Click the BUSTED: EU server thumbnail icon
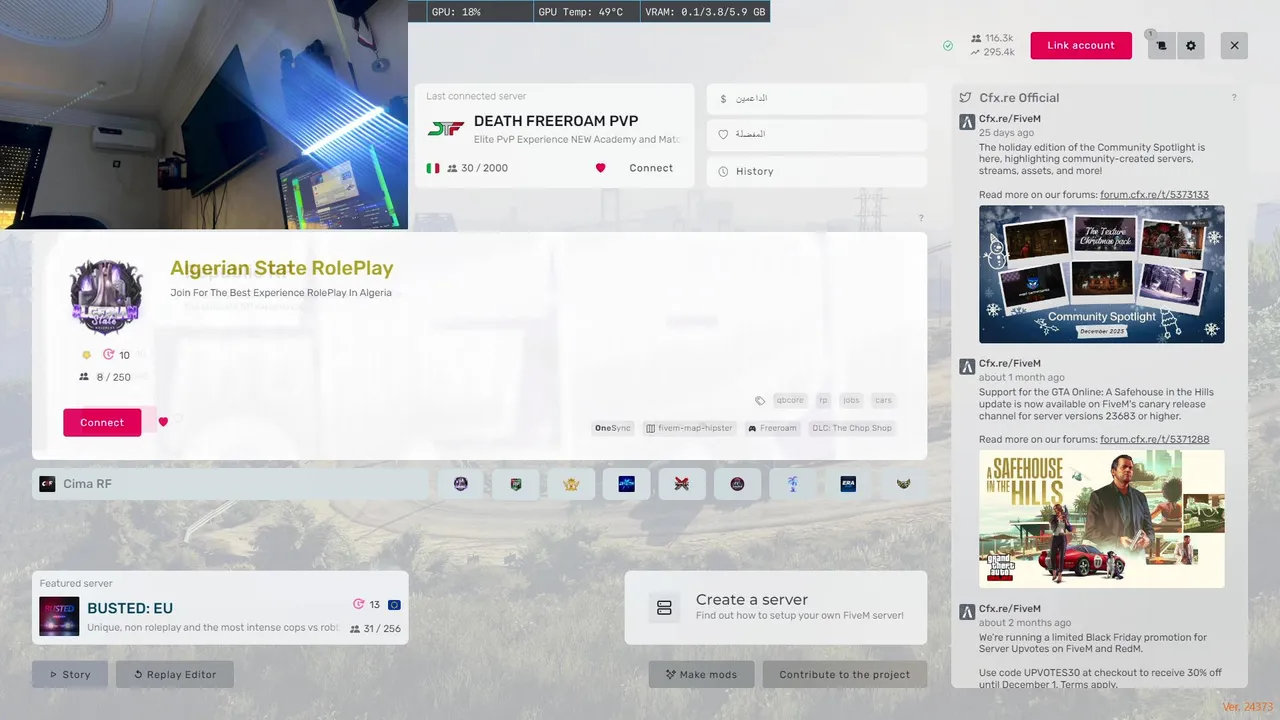This screenshot has height=720, width=1280. [59, 617]
